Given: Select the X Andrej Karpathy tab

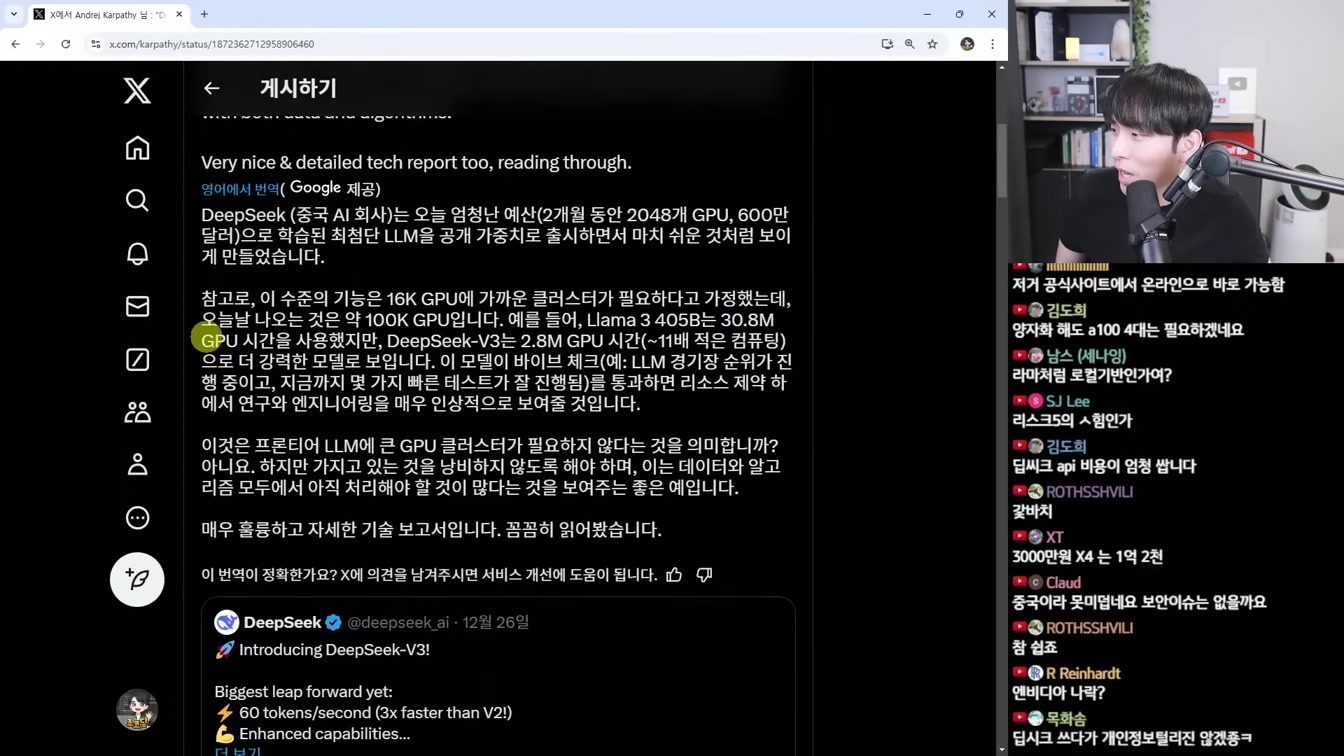Looking at the screenshot, I should (x=107, y=14).
